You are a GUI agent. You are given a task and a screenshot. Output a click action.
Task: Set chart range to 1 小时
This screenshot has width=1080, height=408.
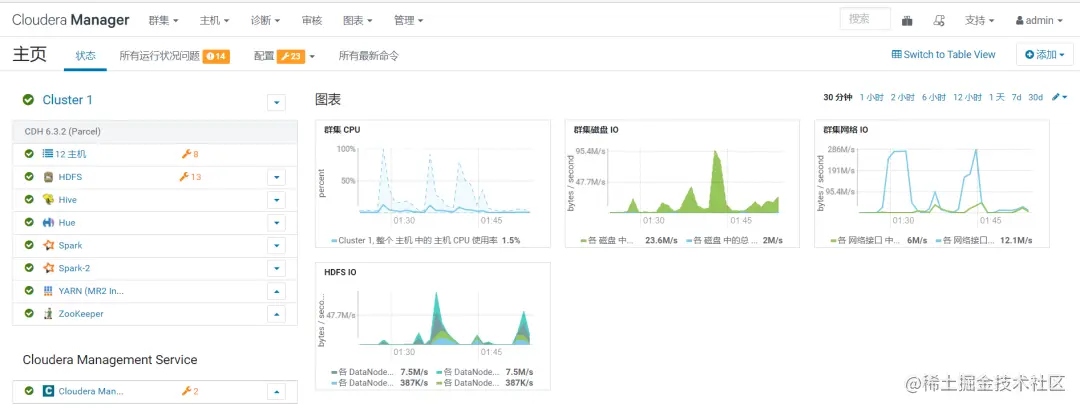click(871, 97)
